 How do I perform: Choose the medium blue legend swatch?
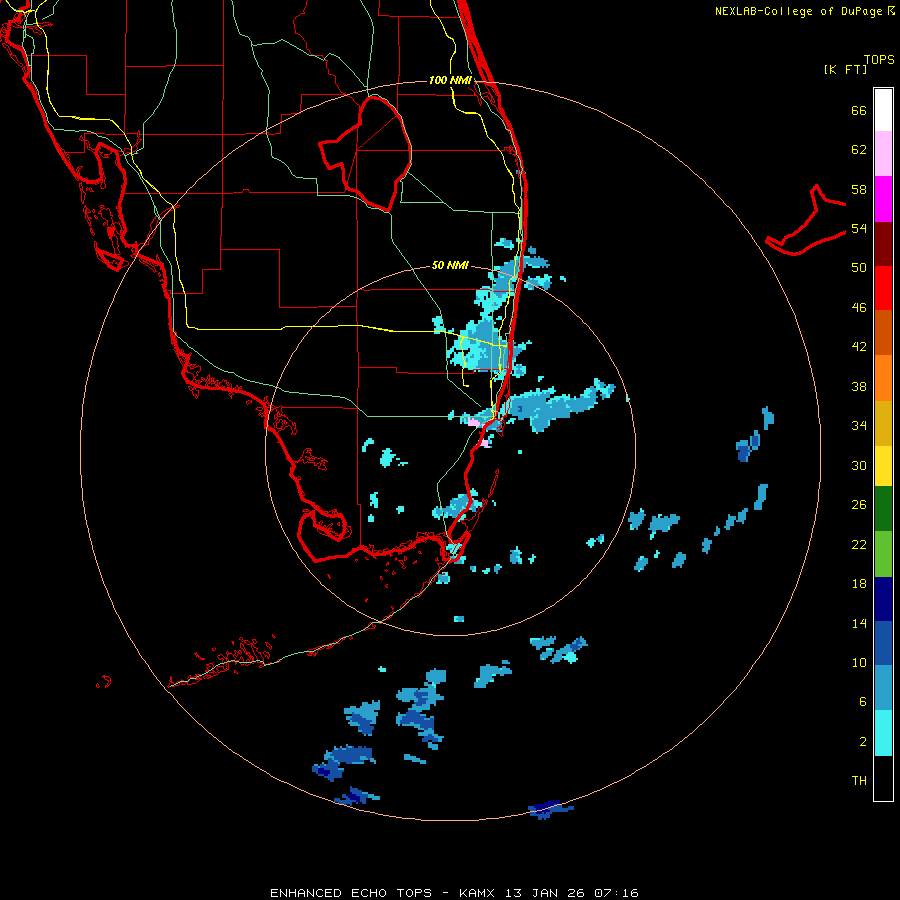883,643
